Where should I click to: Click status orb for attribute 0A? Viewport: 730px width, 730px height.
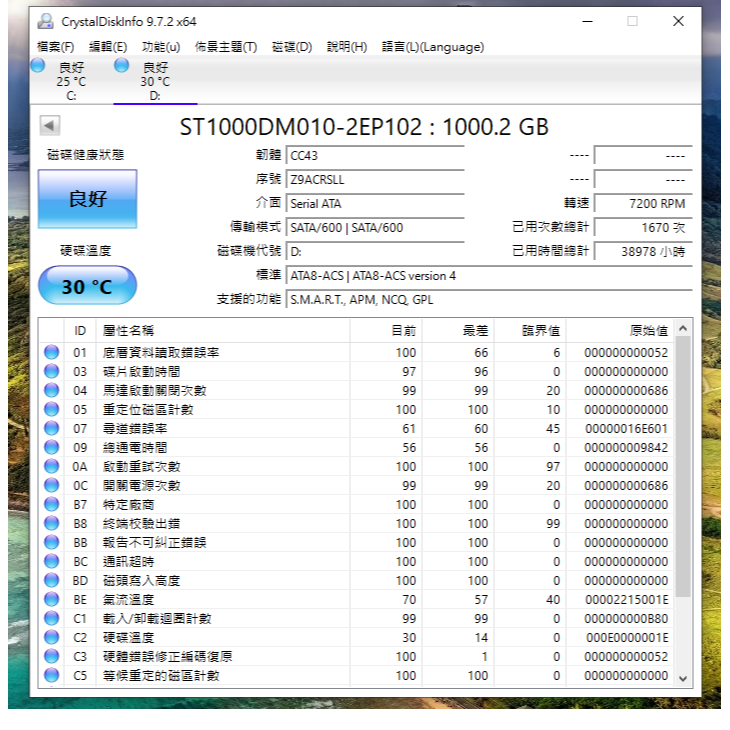[x=52, y=466]
